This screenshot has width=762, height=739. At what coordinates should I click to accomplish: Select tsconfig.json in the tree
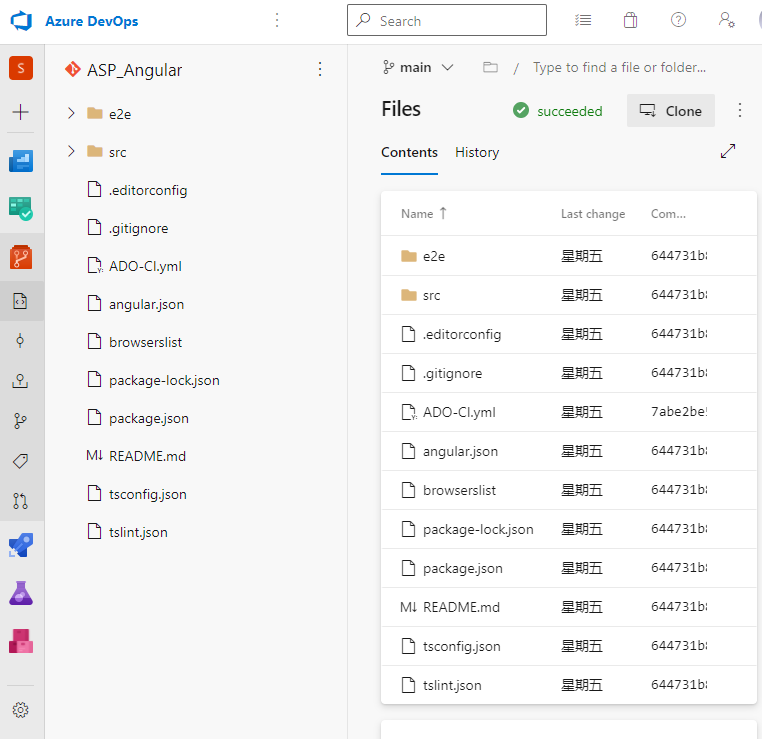[x=148, y=494]
